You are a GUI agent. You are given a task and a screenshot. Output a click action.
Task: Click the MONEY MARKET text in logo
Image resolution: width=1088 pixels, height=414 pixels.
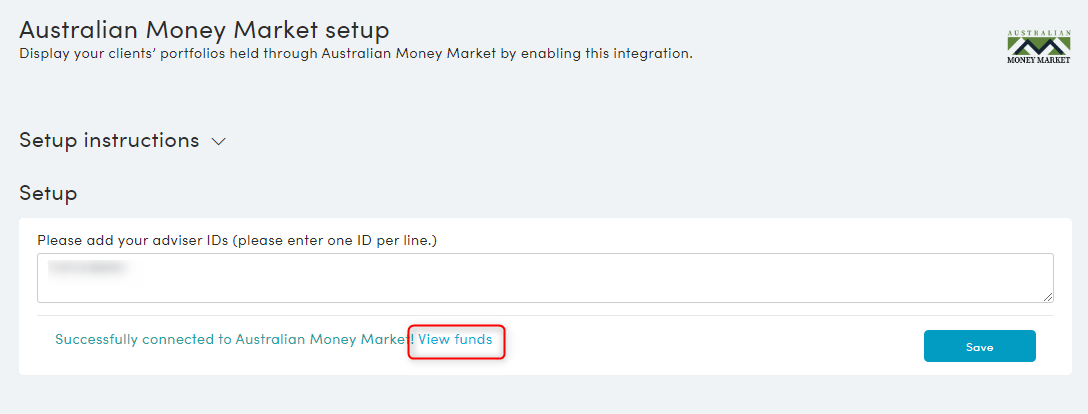point(1037,60)
